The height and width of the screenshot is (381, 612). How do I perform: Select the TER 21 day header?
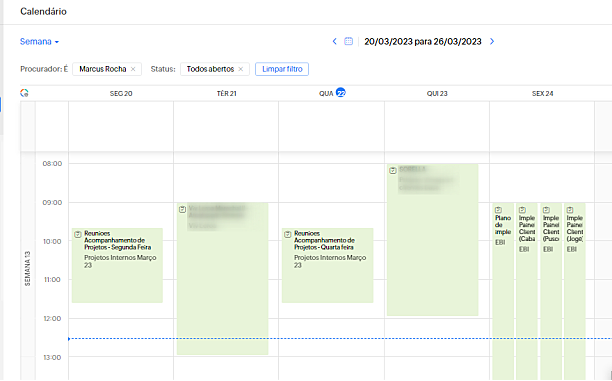coord(227,93)
